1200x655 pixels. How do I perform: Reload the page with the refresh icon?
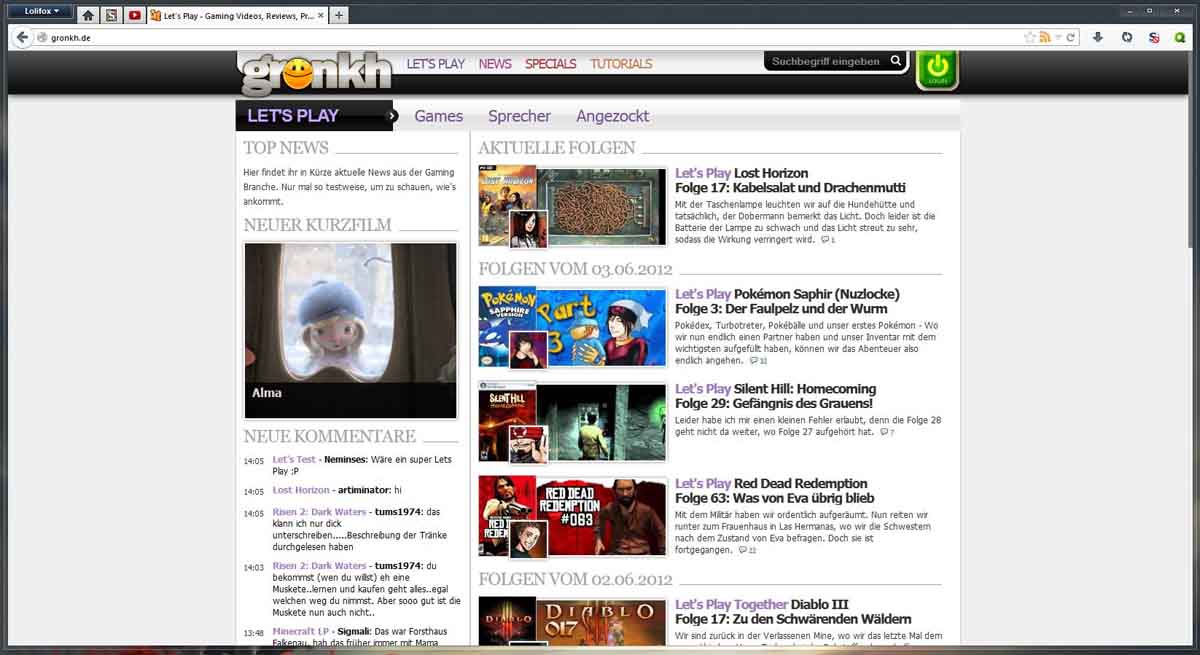(x=1071, y=37)
